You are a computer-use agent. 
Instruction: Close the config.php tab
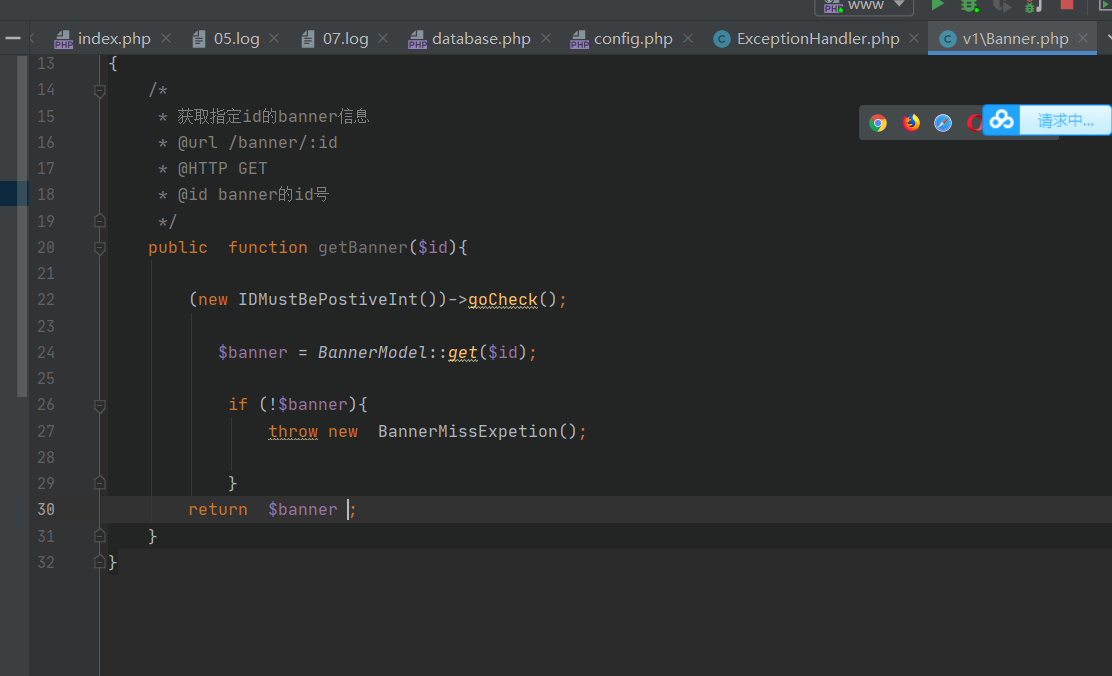[688, 38]
